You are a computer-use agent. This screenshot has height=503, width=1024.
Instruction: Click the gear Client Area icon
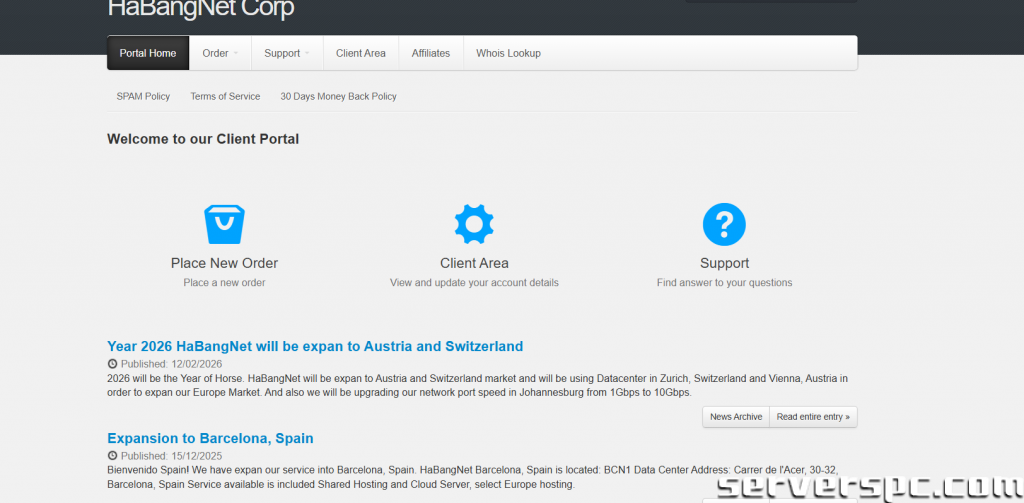(474, 225)
